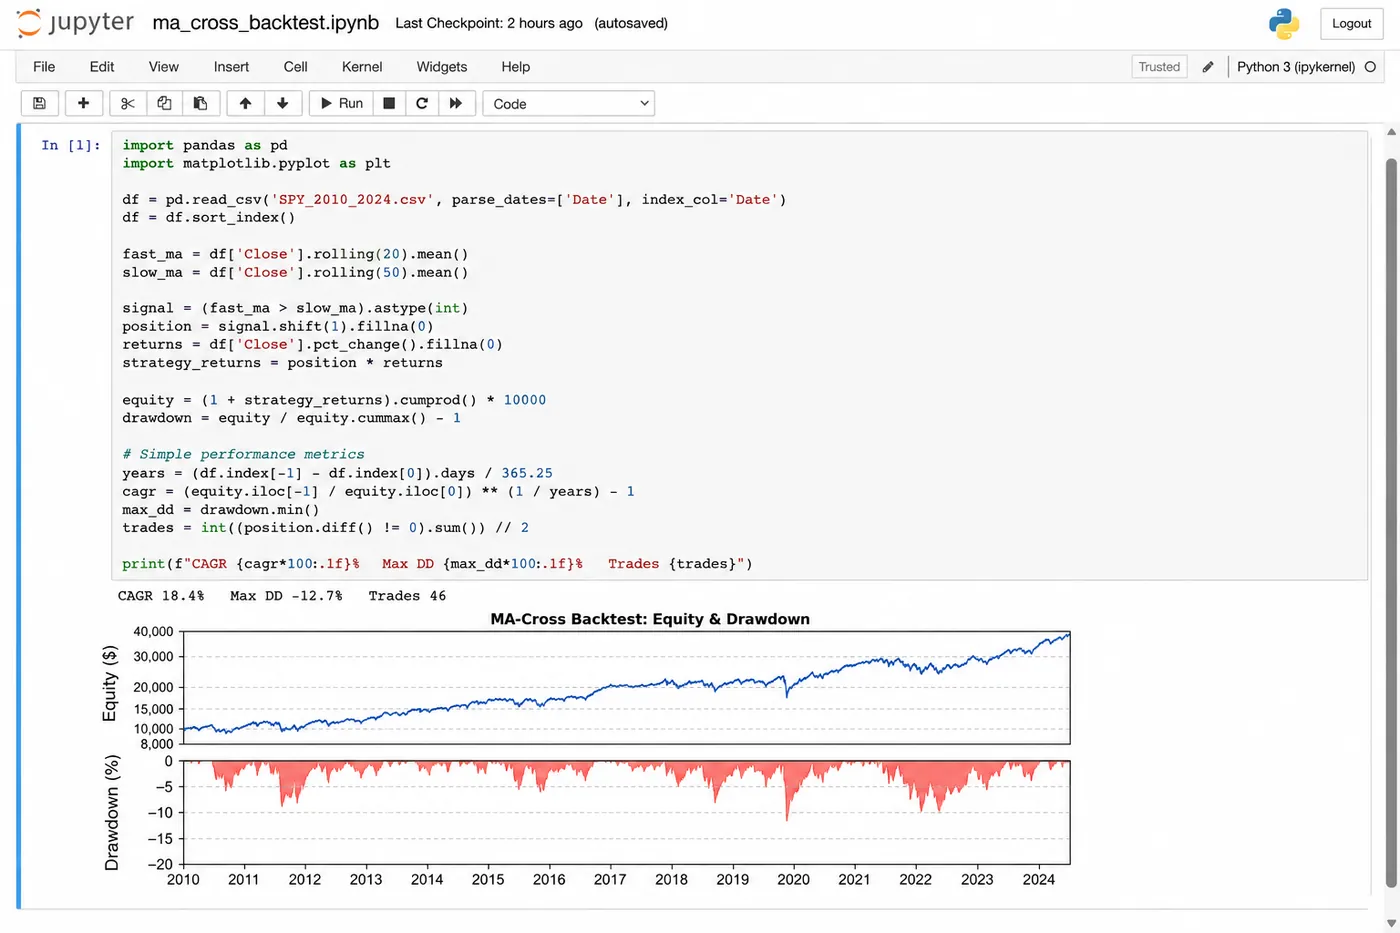Insert cell below with plus icon
This screenshot has width=1400, height=933.
(x=83, y=103)
